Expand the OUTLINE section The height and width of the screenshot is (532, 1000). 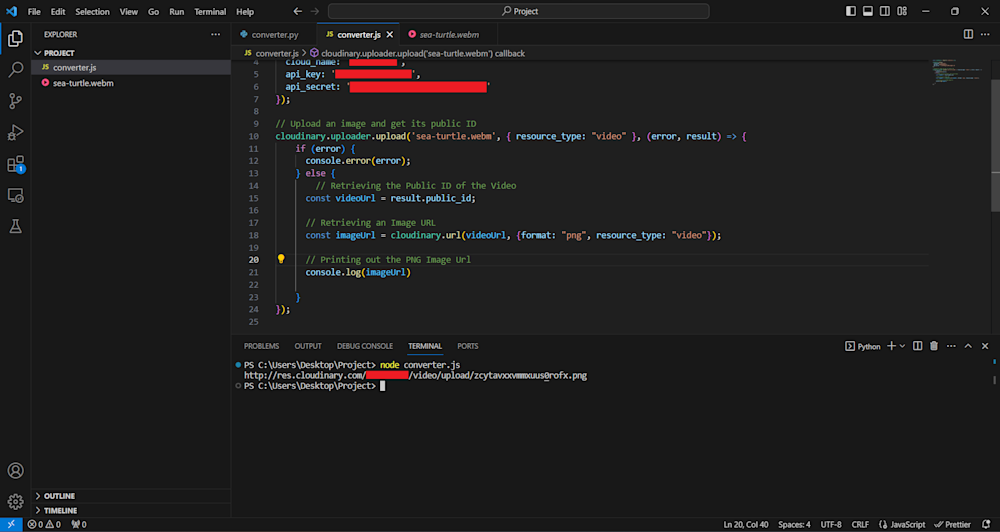coord(59,496)
